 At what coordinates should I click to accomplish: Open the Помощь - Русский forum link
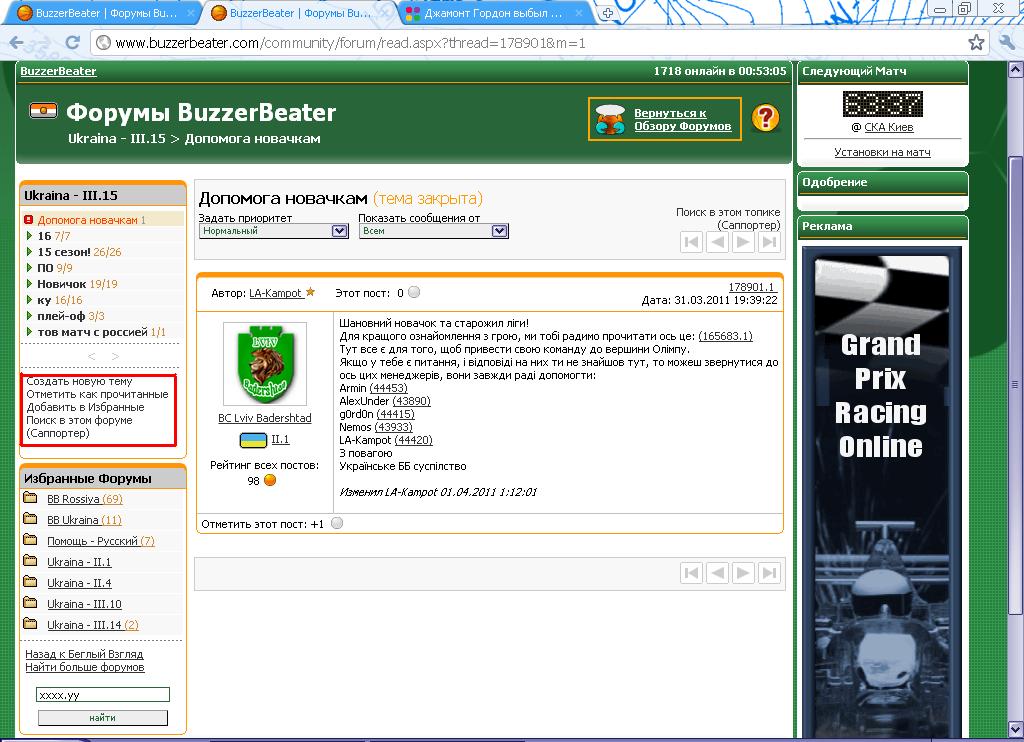(x=101, y=541)
